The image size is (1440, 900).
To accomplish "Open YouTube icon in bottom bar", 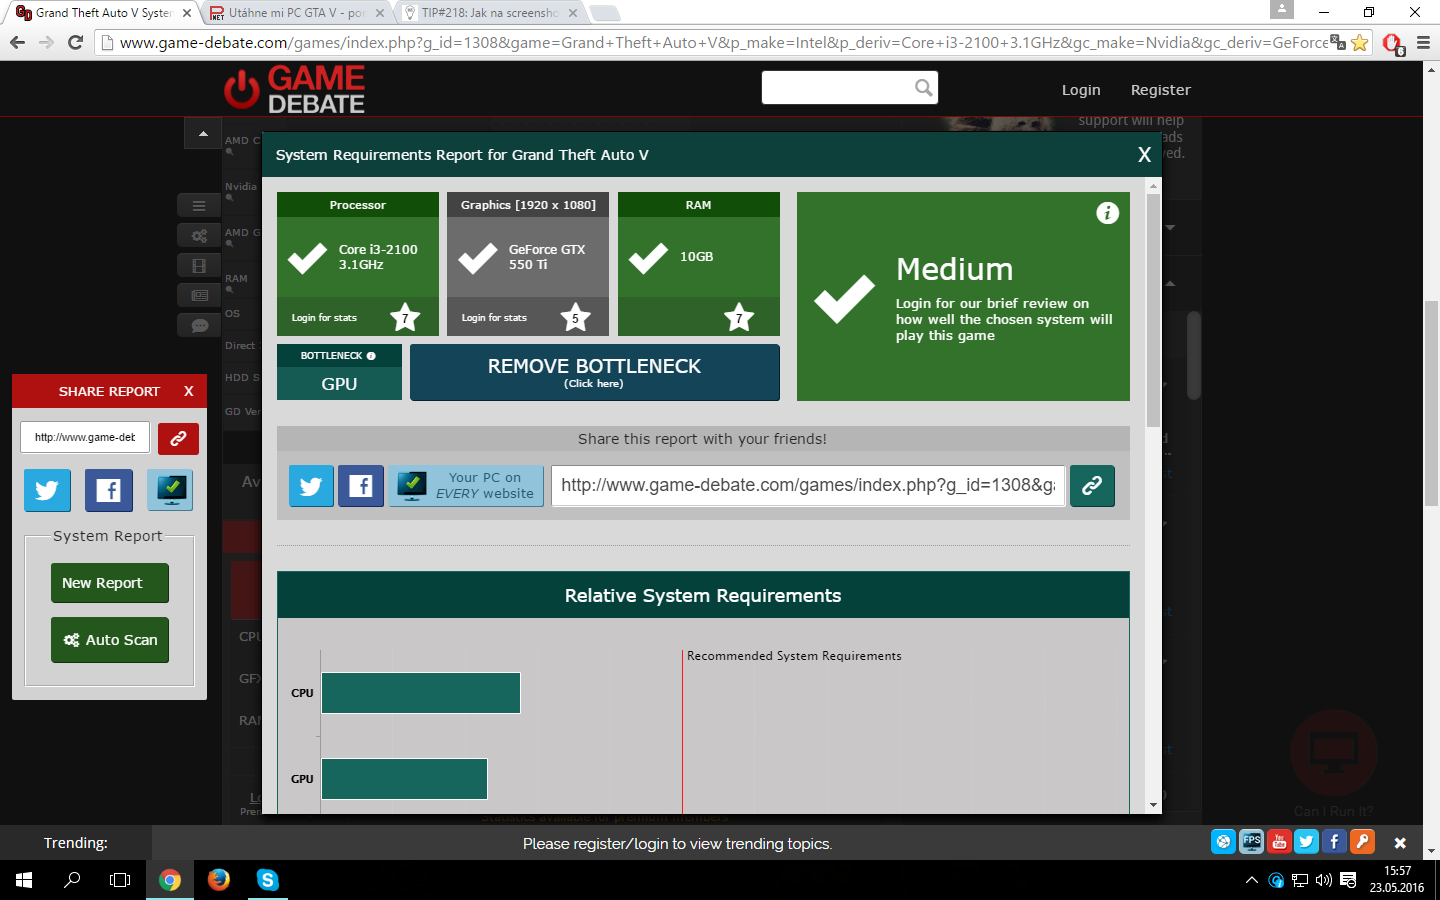I will (1279, 842).
